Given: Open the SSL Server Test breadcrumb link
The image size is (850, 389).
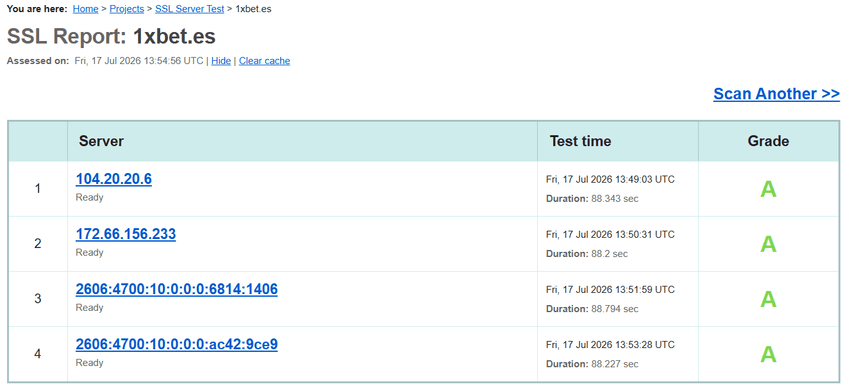Looking at the screenshot, I should tap(190, 9).
